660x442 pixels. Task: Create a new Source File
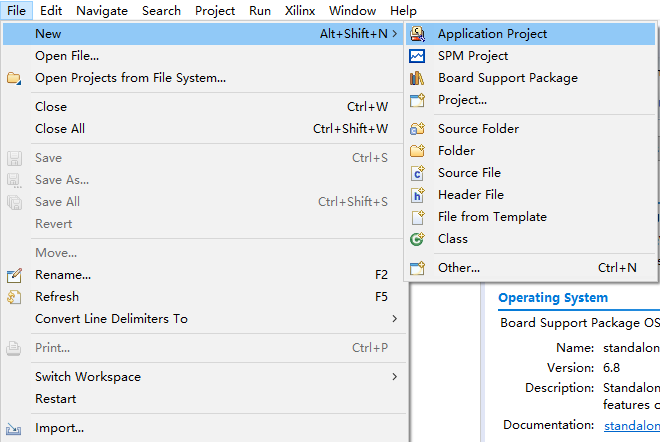[x=531, y=173]
